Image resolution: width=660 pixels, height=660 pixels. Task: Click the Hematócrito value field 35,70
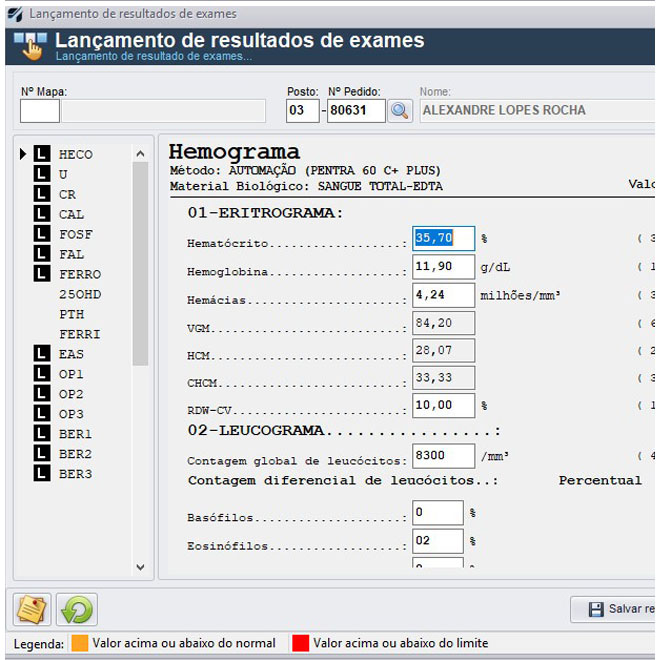click(x=444, y=238)
